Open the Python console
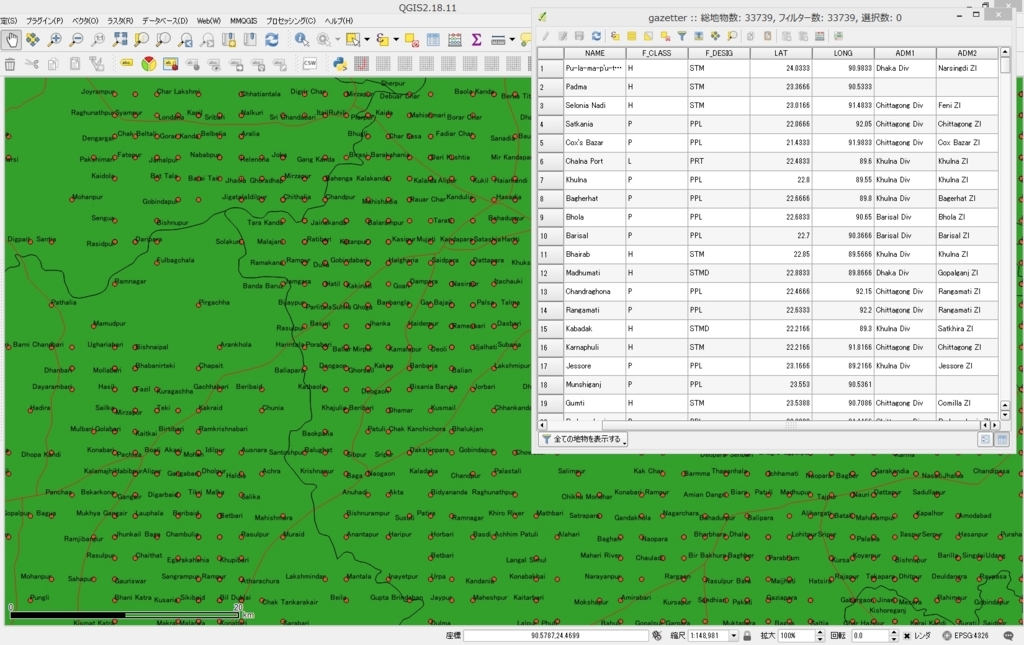1024x645 pixels. click(x=340, y=63)
